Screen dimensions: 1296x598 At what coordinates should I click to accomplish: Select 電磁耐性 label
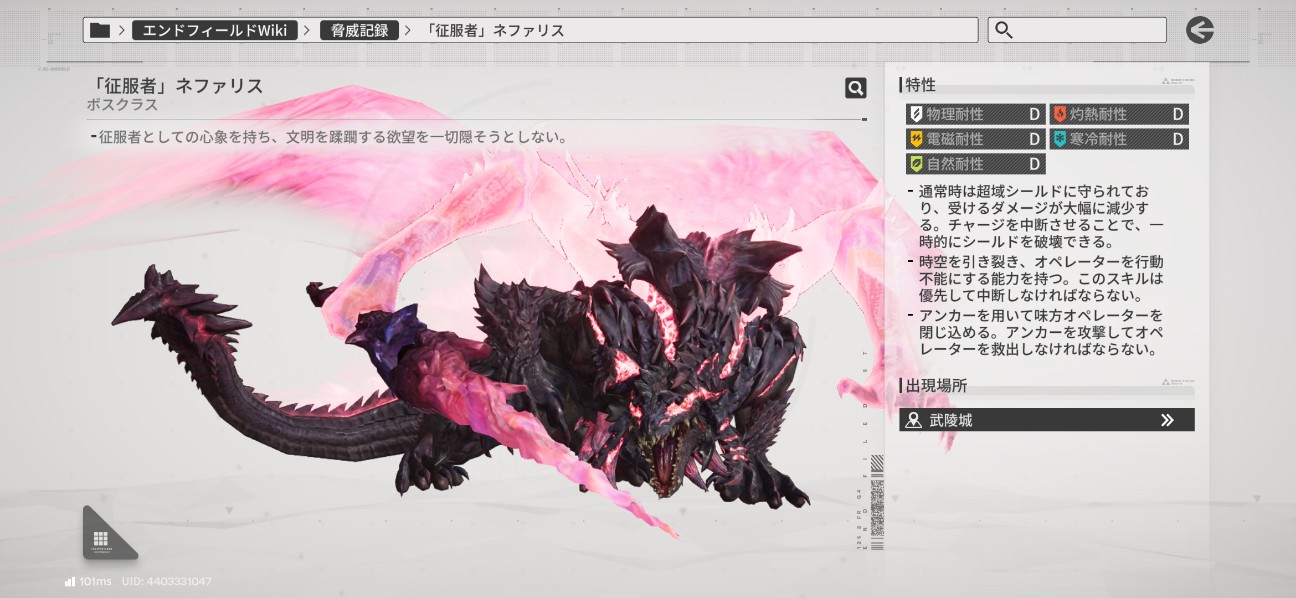click(955, 139)
